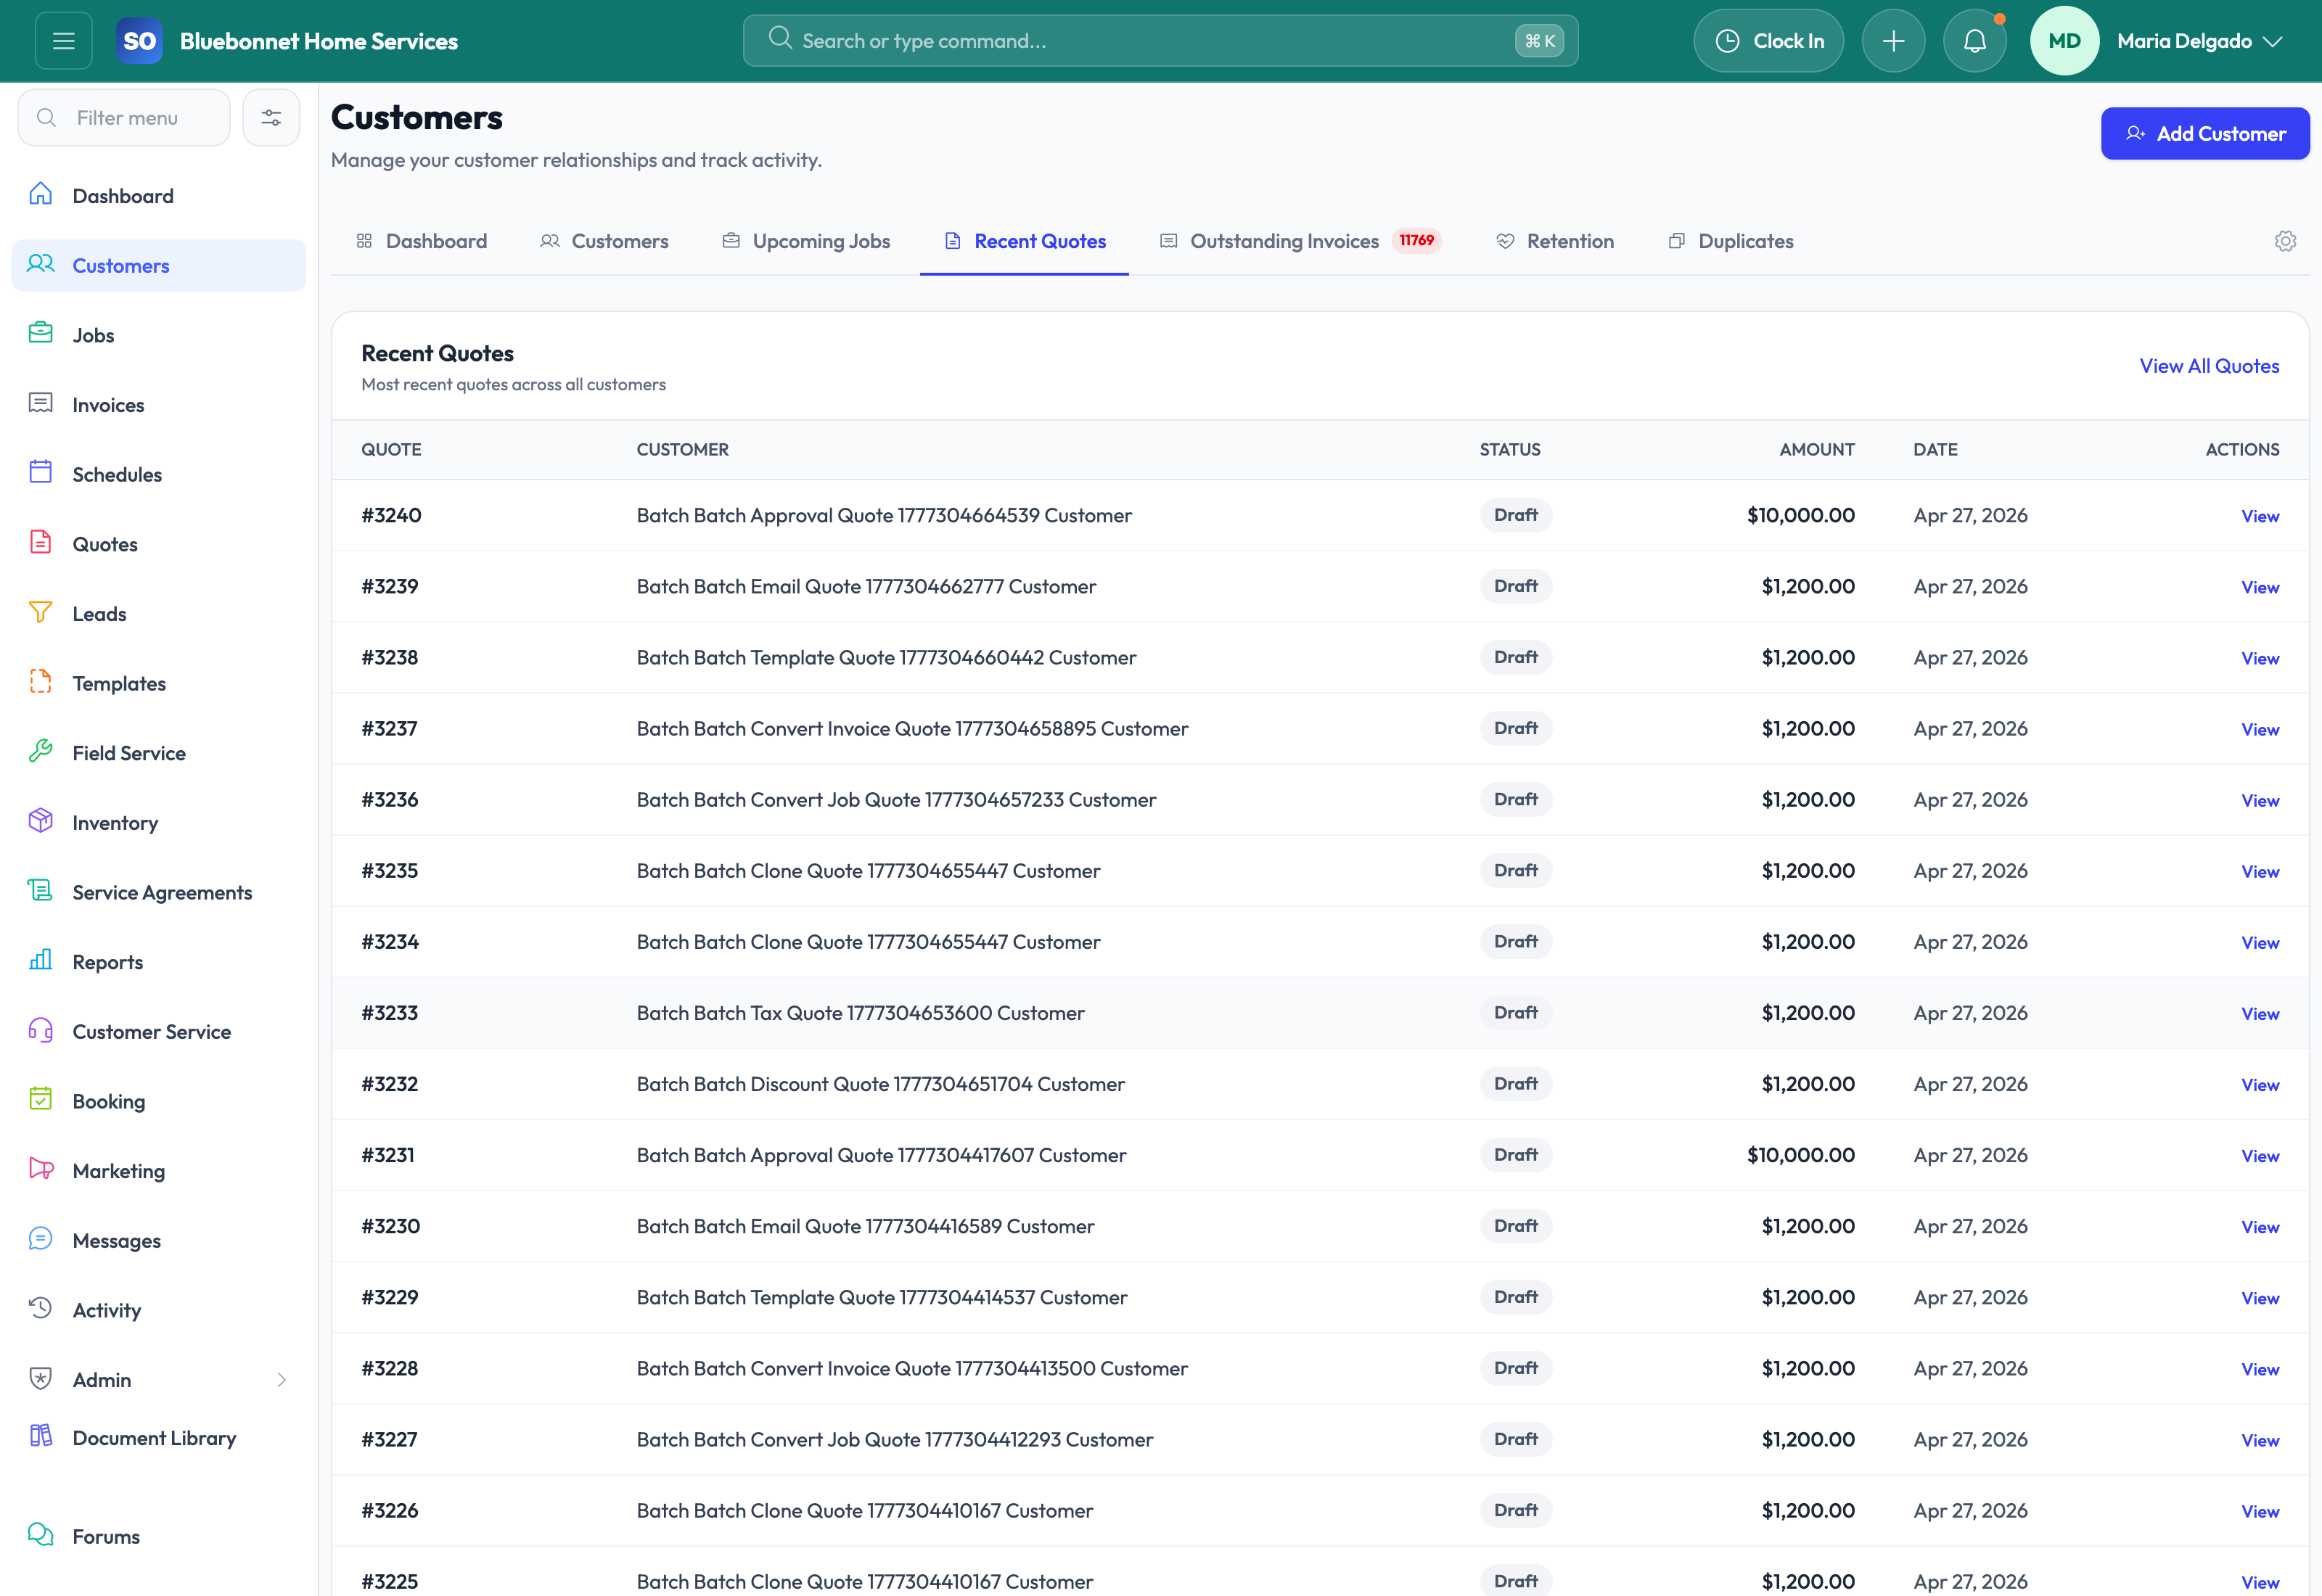The height and width of the screenshot is (1596, 2322).
Task: Switch to the Upcoming Jobs tab
Action: 806,241
